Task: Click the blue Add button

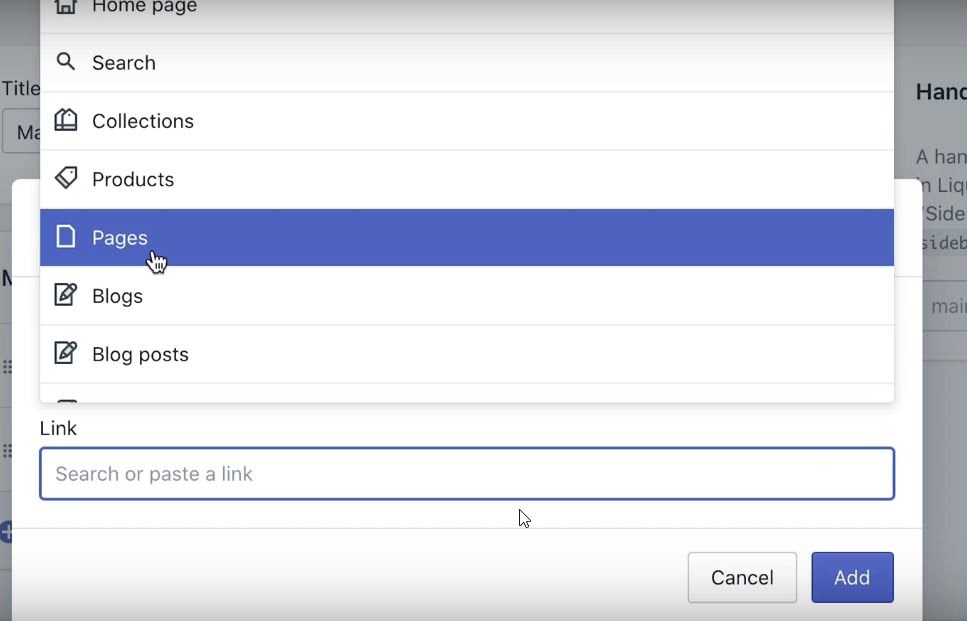Action: coord(852,577)
